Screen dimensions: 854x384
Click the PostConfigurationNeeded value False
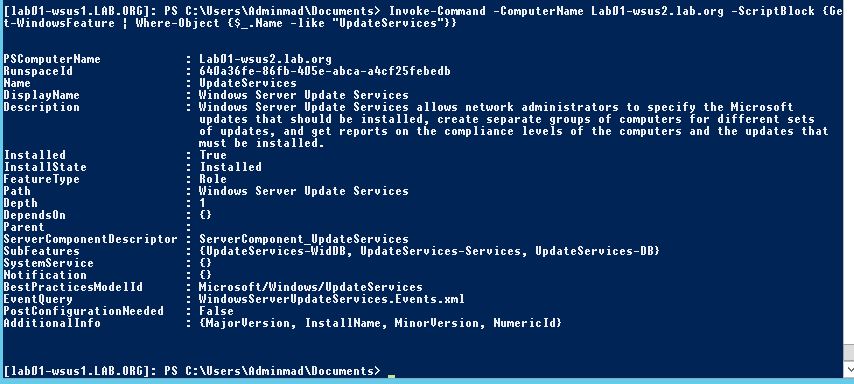[x=216, y=310]
